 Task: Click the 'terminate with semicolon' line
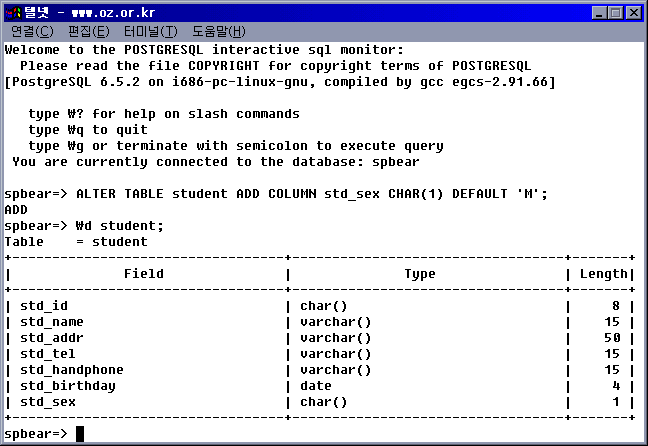236,146
